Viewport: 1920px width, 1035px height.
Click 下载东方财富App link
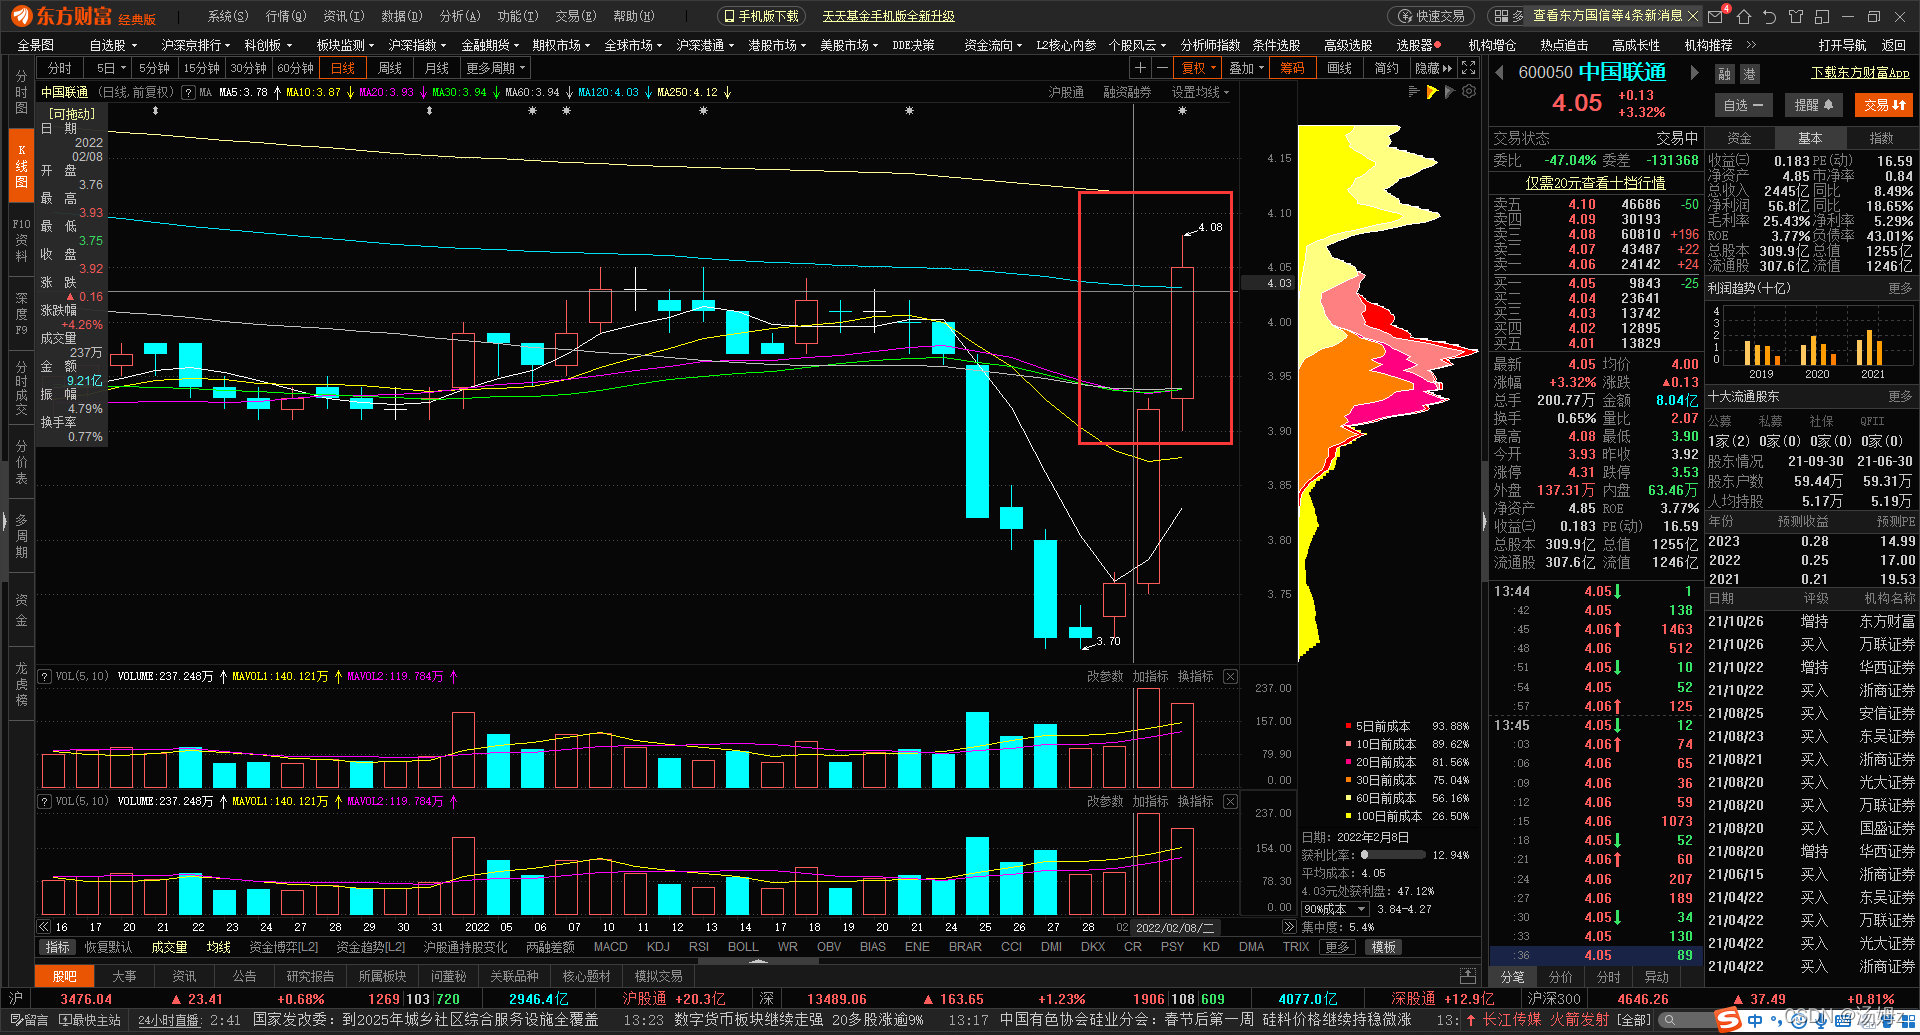tap(1860, 72)
